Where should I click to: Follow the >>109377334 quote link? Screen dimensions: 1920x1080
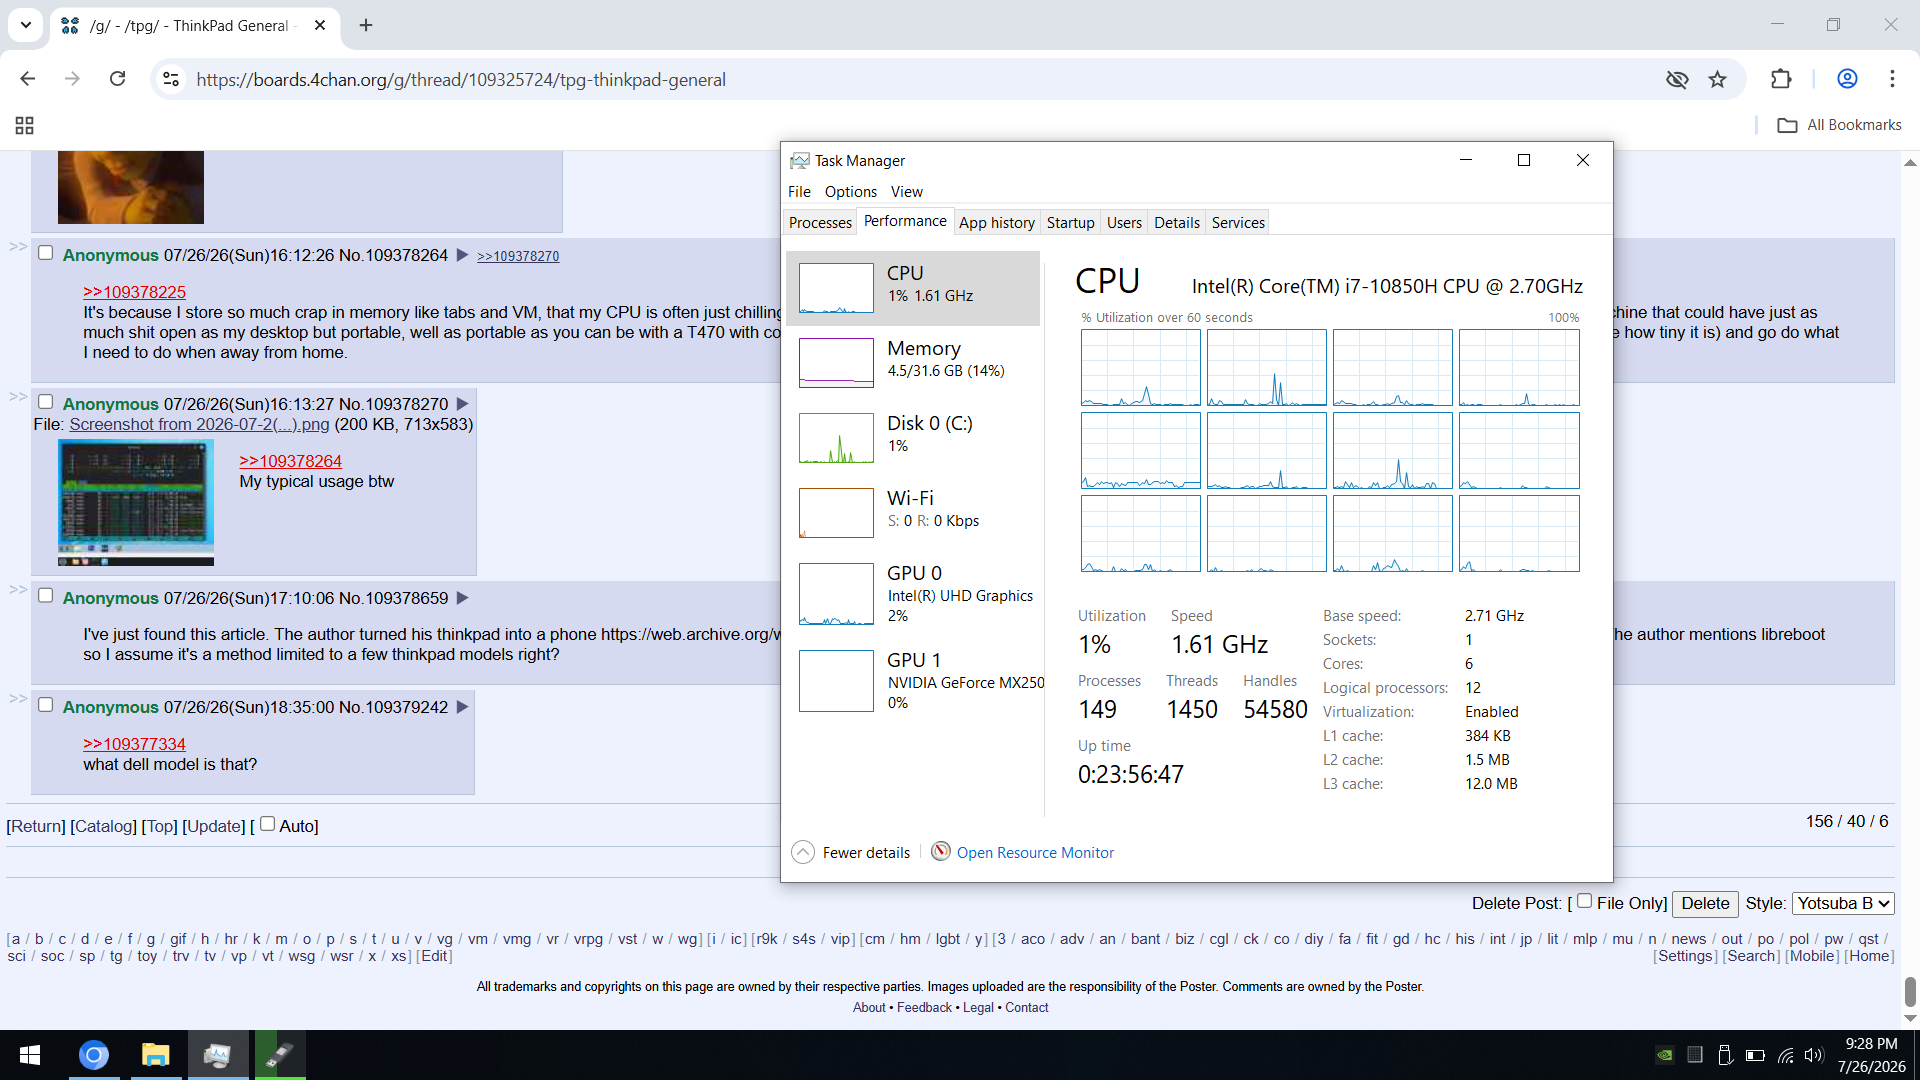coord(134,744)
